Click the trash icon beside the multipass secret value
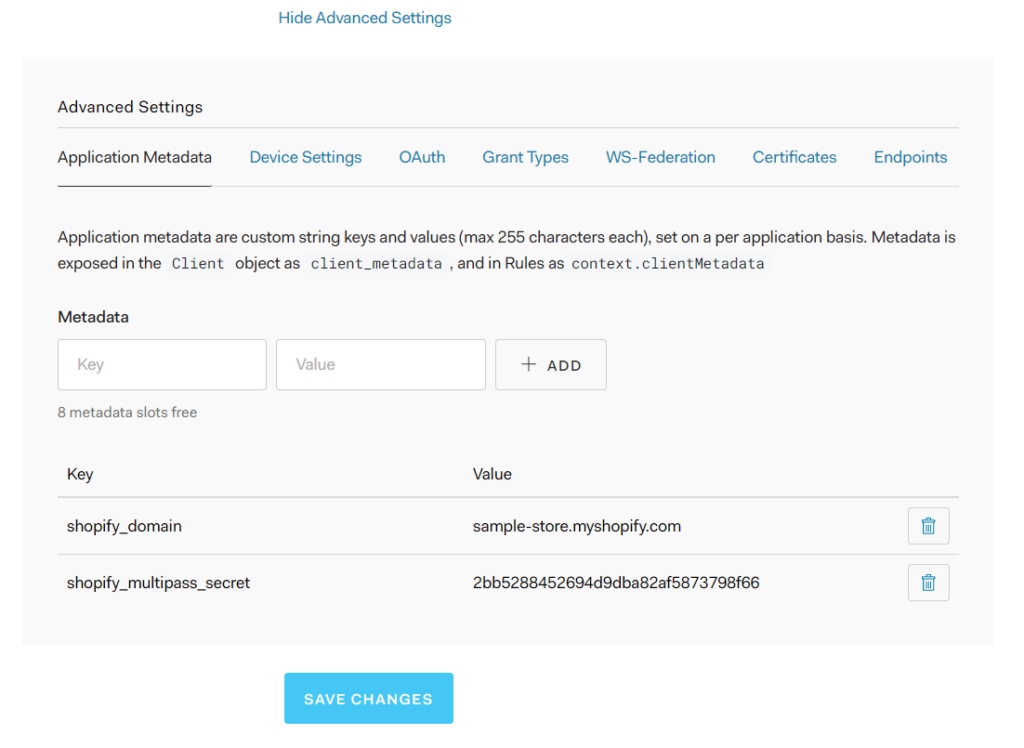The image size is (1024, 748). (928, 582)
